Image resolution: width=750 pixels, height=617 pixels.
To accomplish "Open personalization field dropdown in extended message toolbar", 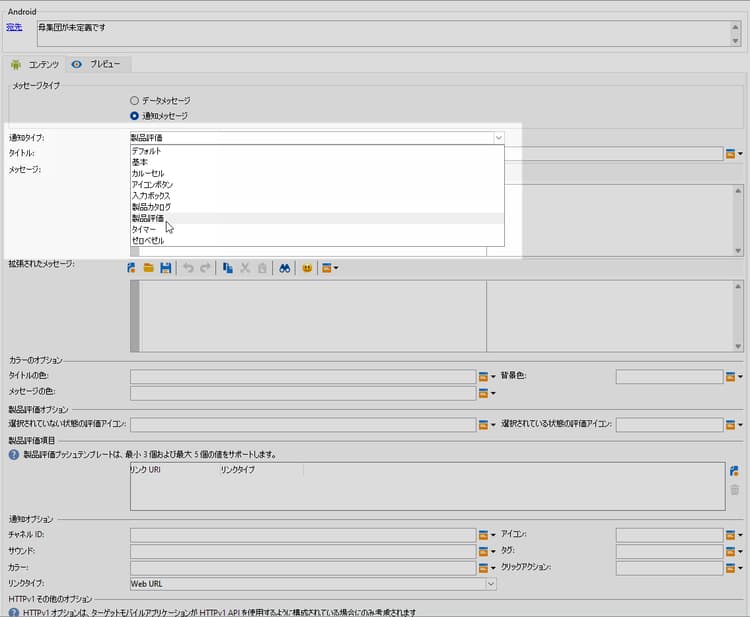I will [x=330, y=268].
